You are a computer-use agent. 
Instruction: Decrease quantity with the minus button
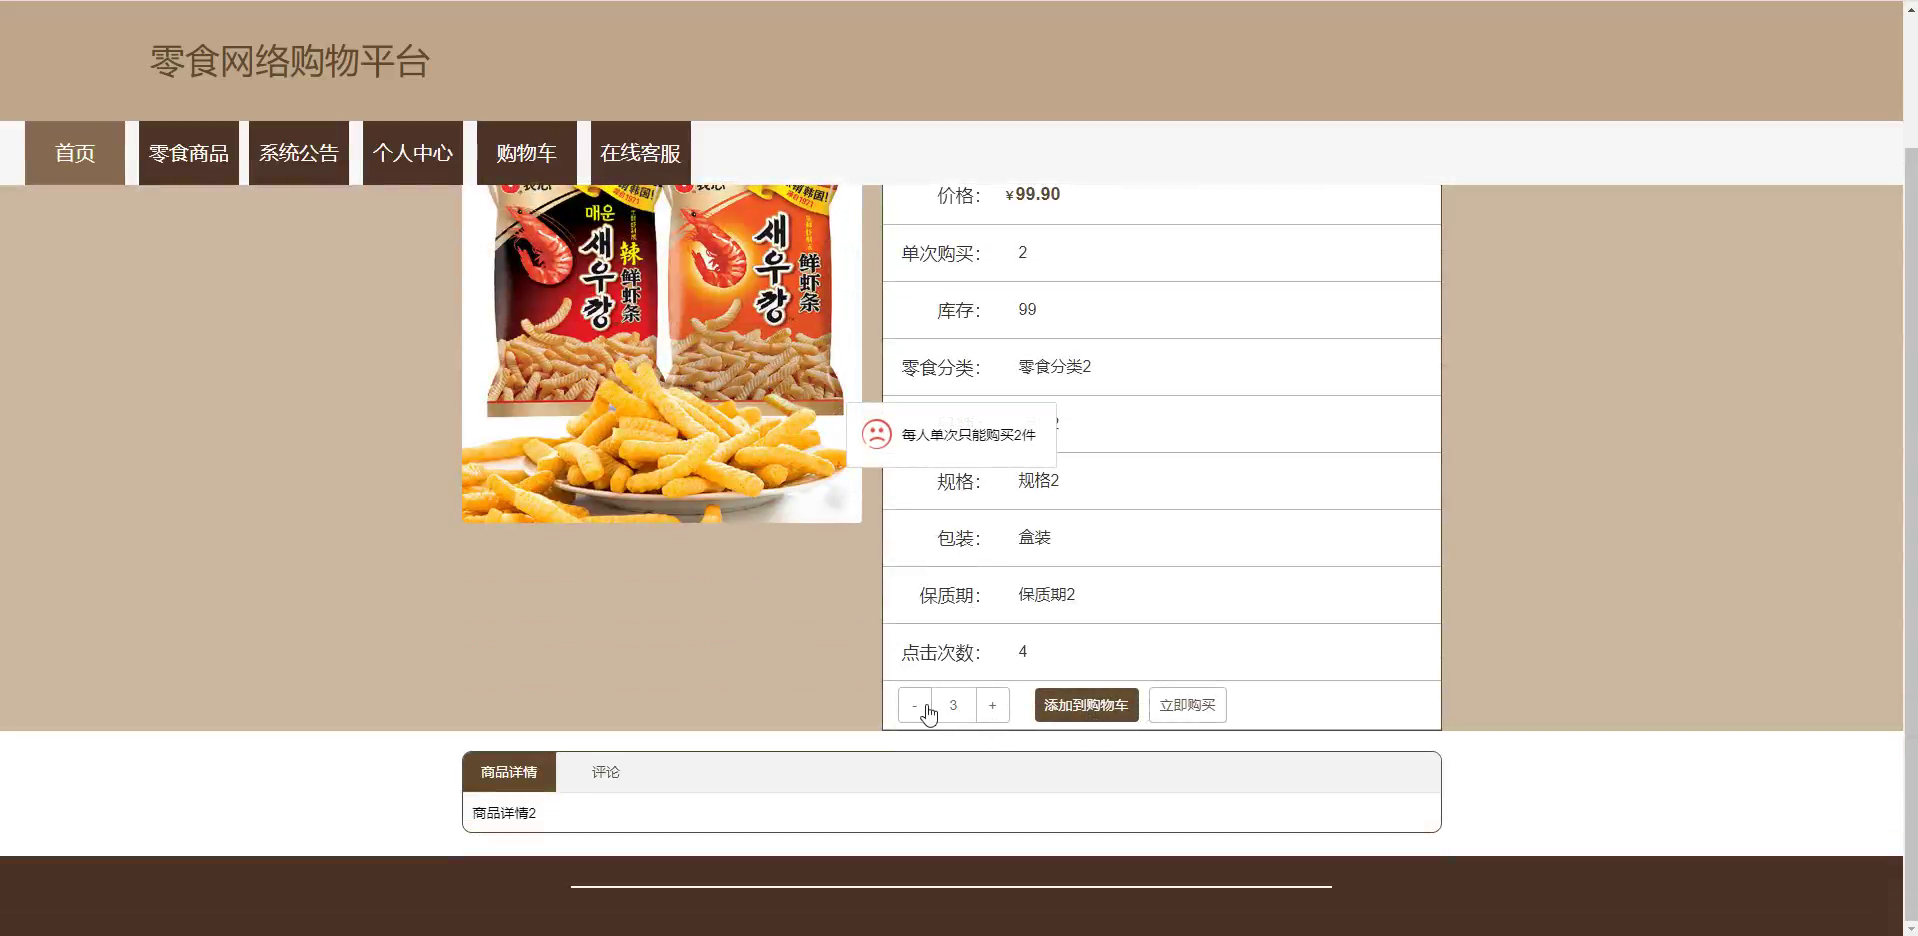[x=914, y=705]
